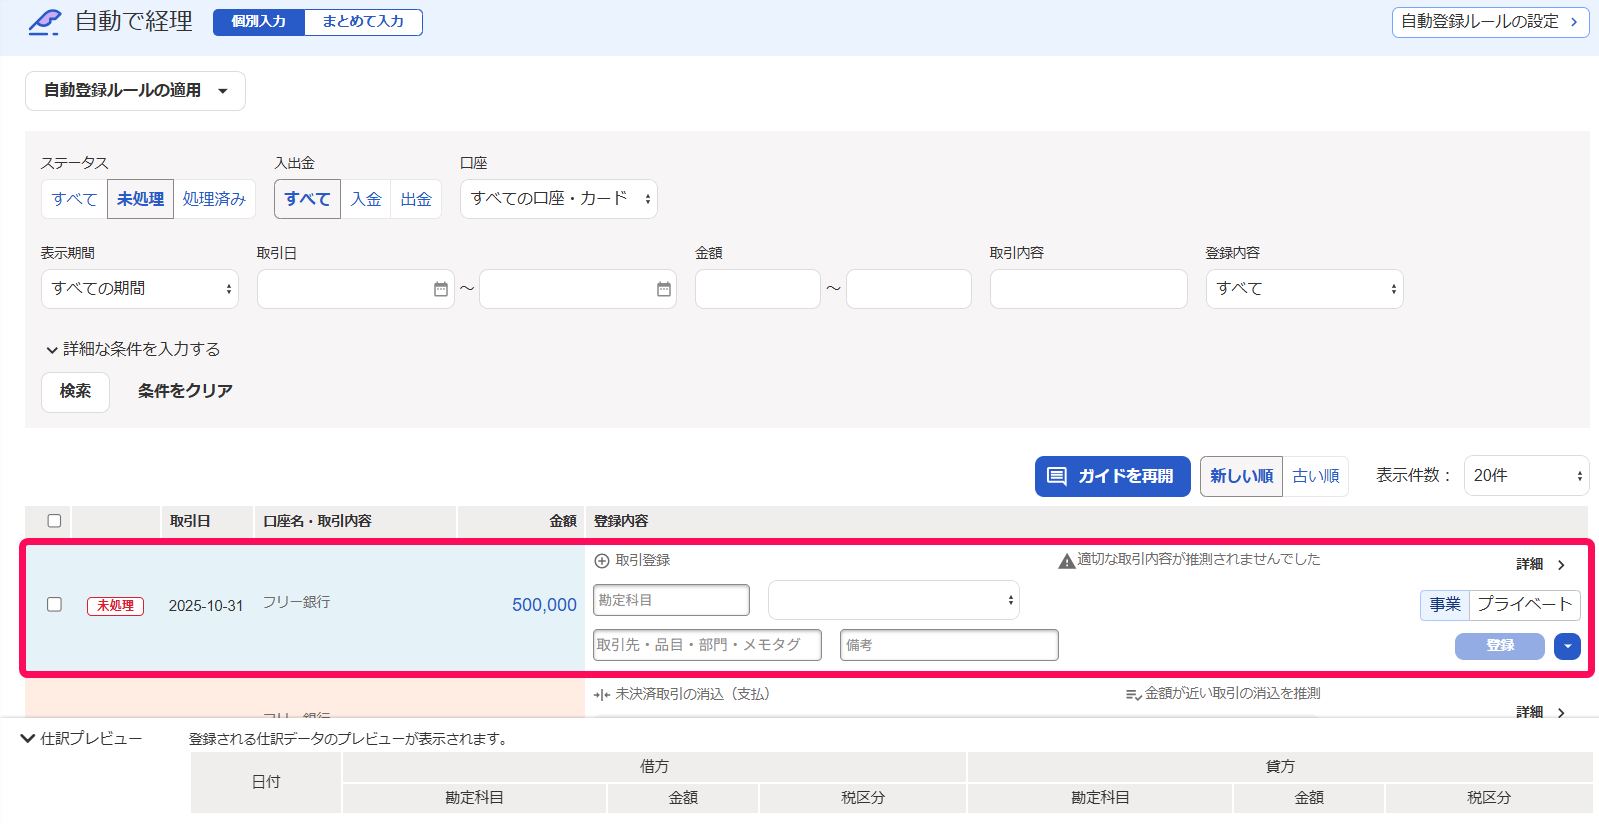
Task: Open 詳細 for 500,000 row
Action: 1541,565
